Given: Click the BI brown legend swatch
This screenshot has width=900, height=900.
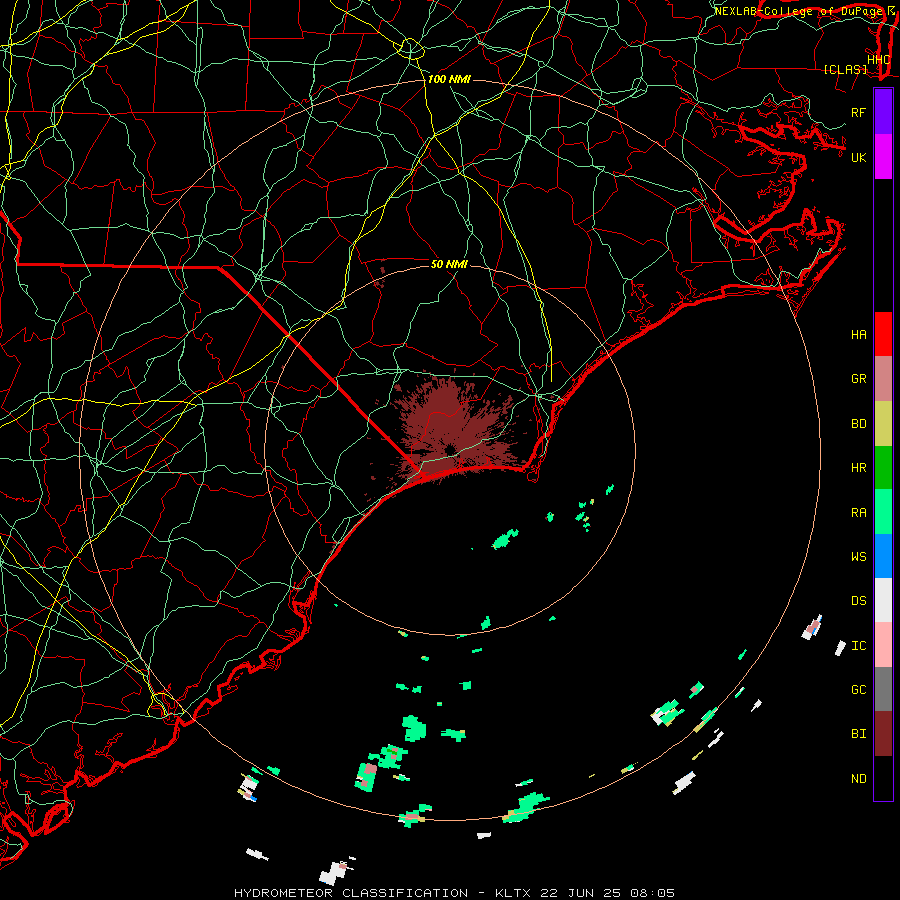Looking at the screenshot, I should click(883, 734).
